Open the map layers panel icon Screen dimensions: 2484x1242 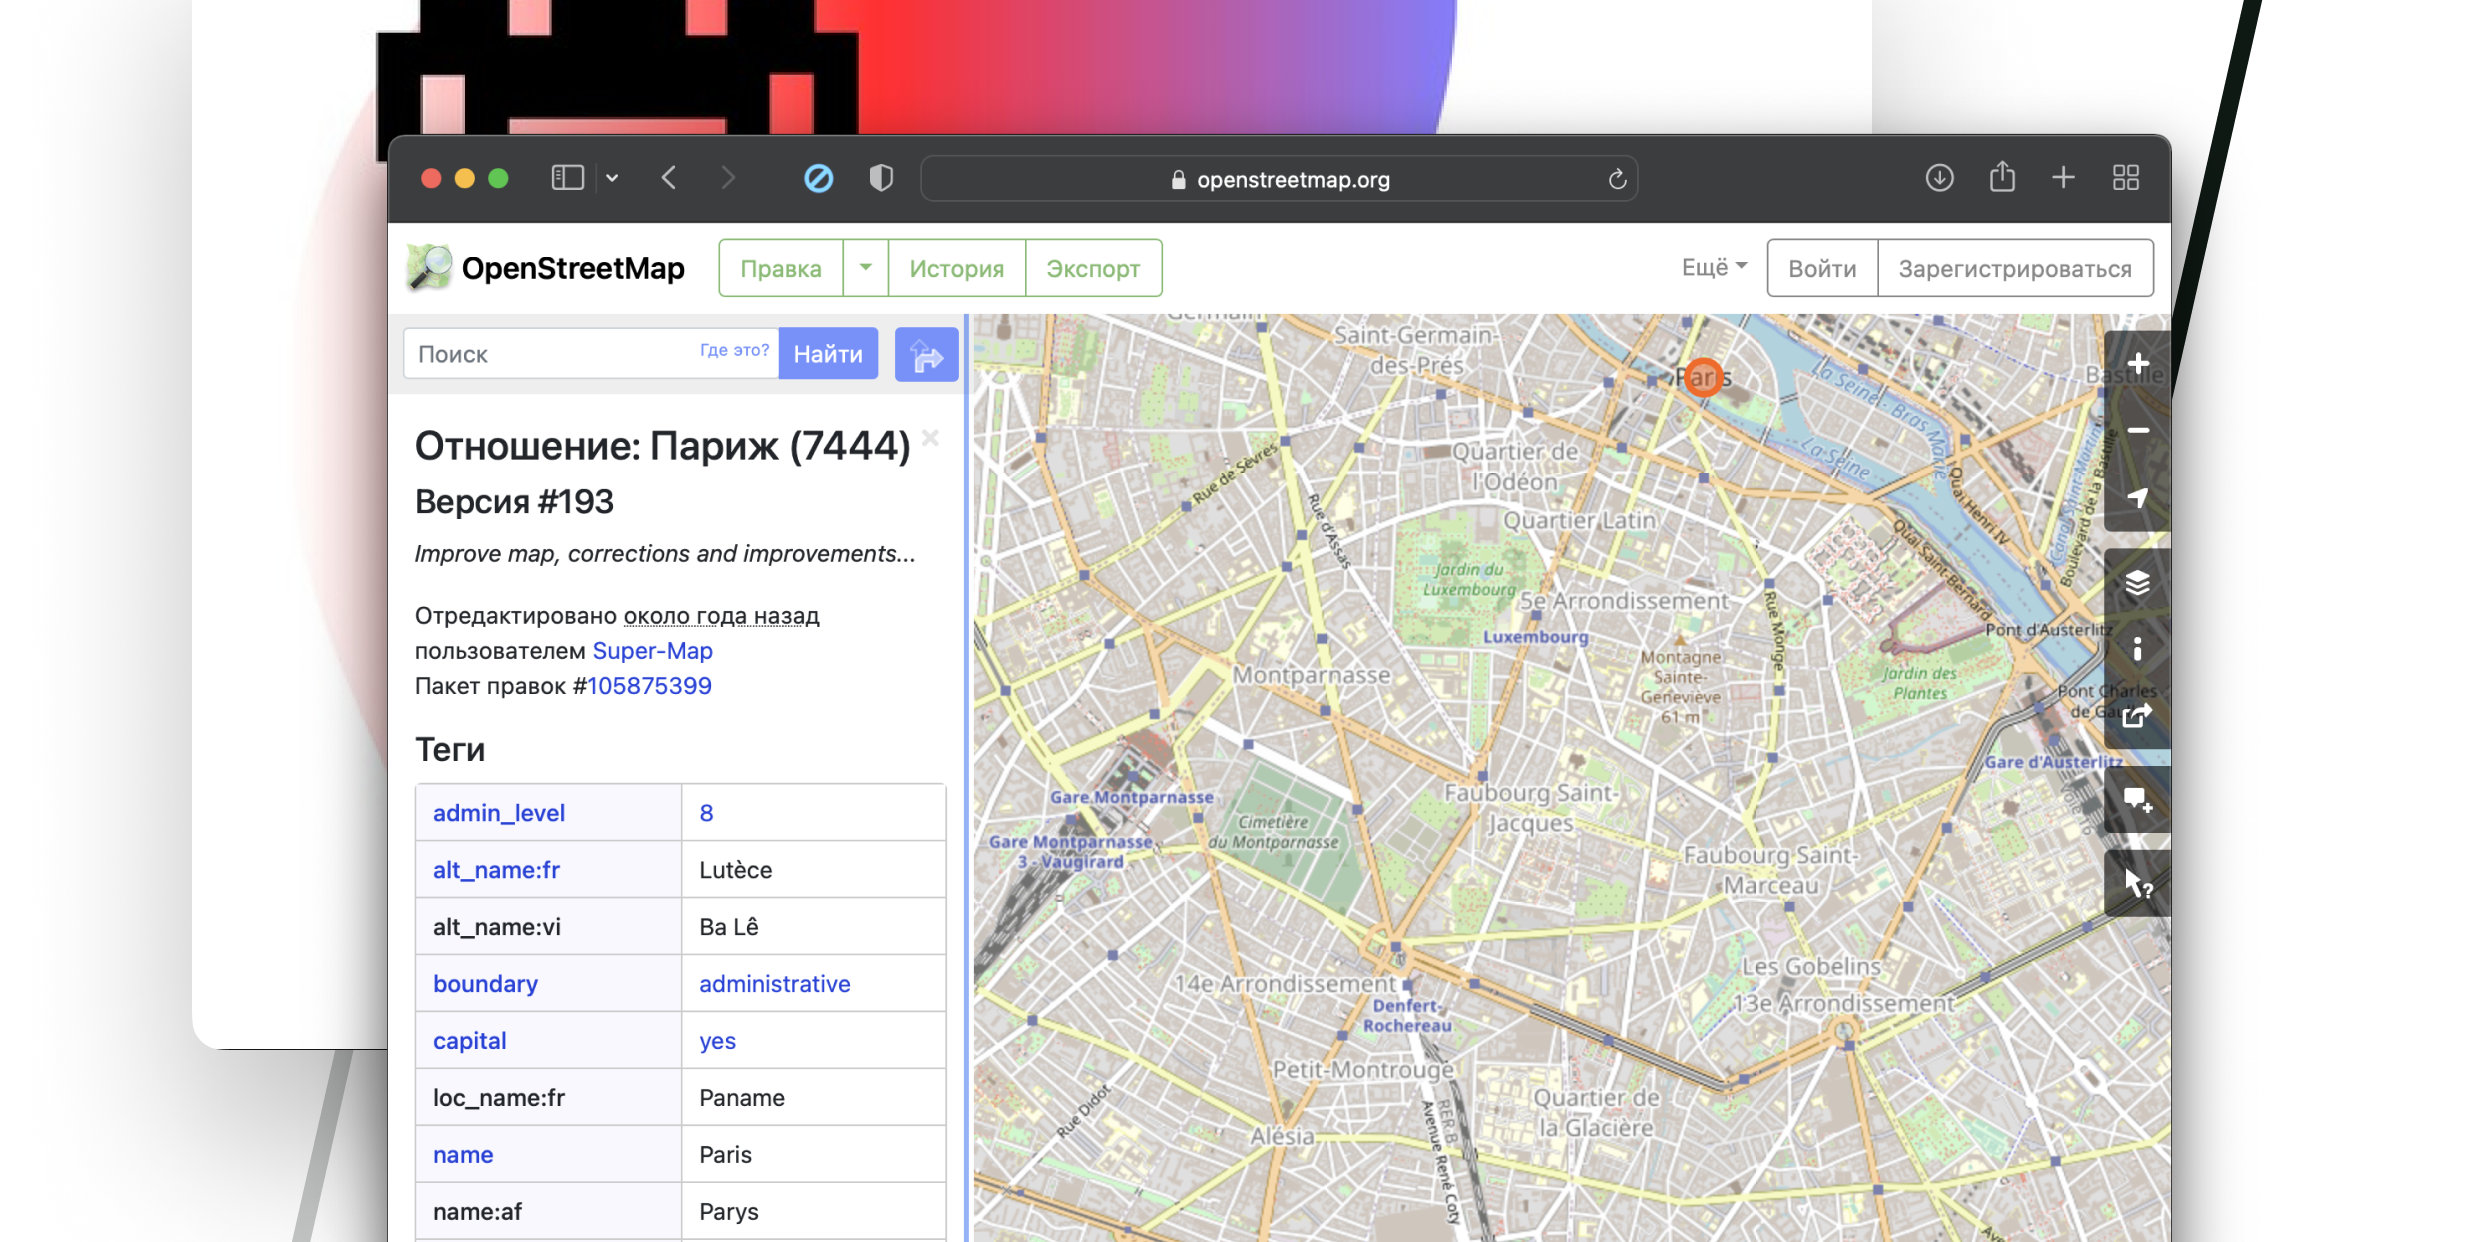[x=2137, y=582]
